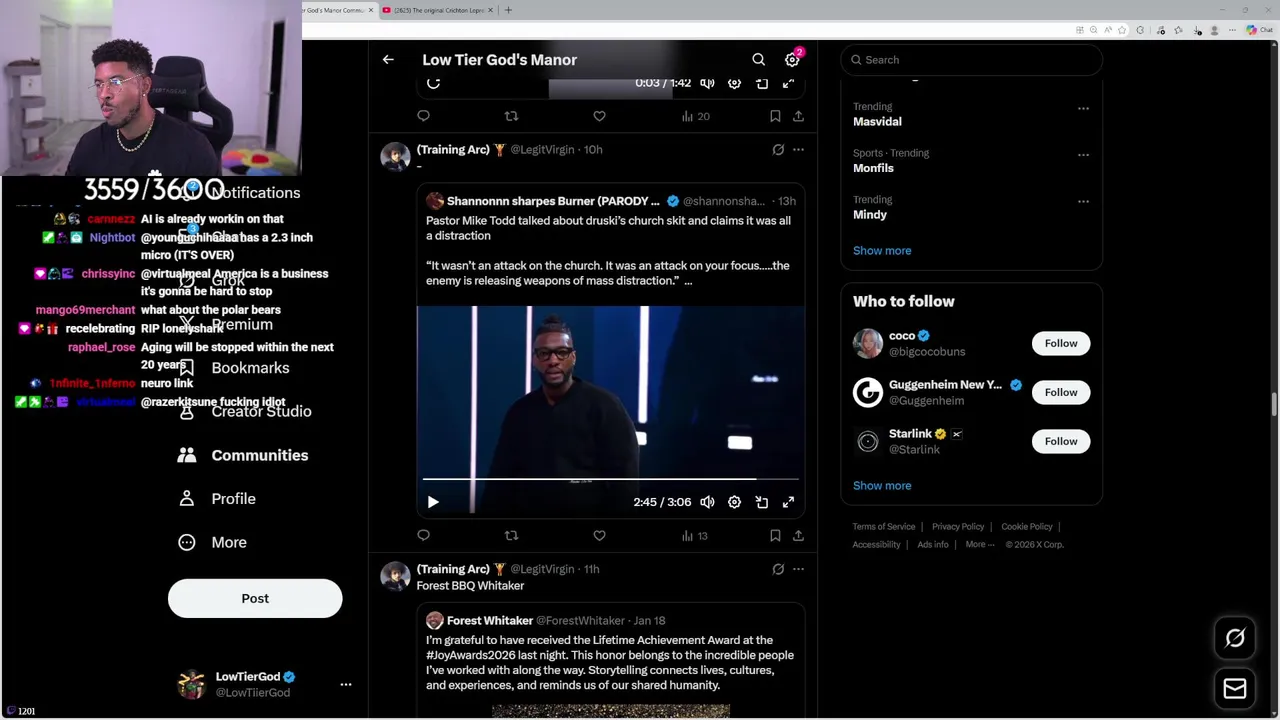The image size is (1280, 720).
Task: Follow the Starlink account
Action: (x=1061, y=441)
